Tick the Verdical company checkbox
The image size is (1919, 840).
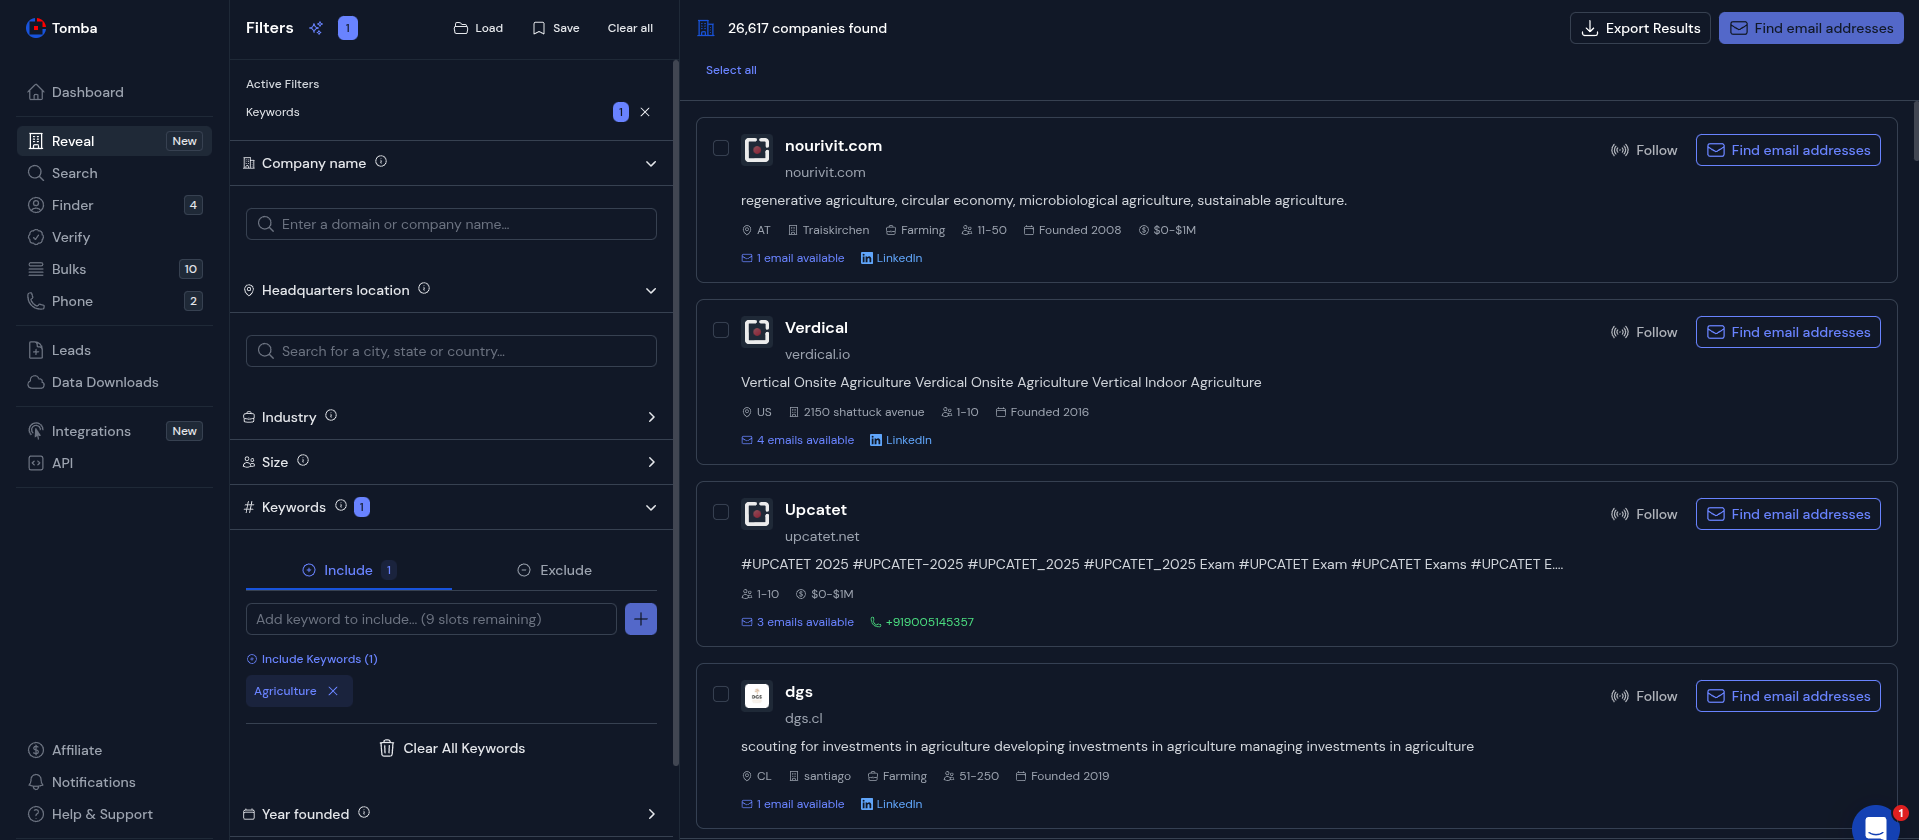(x=721, y=330)
